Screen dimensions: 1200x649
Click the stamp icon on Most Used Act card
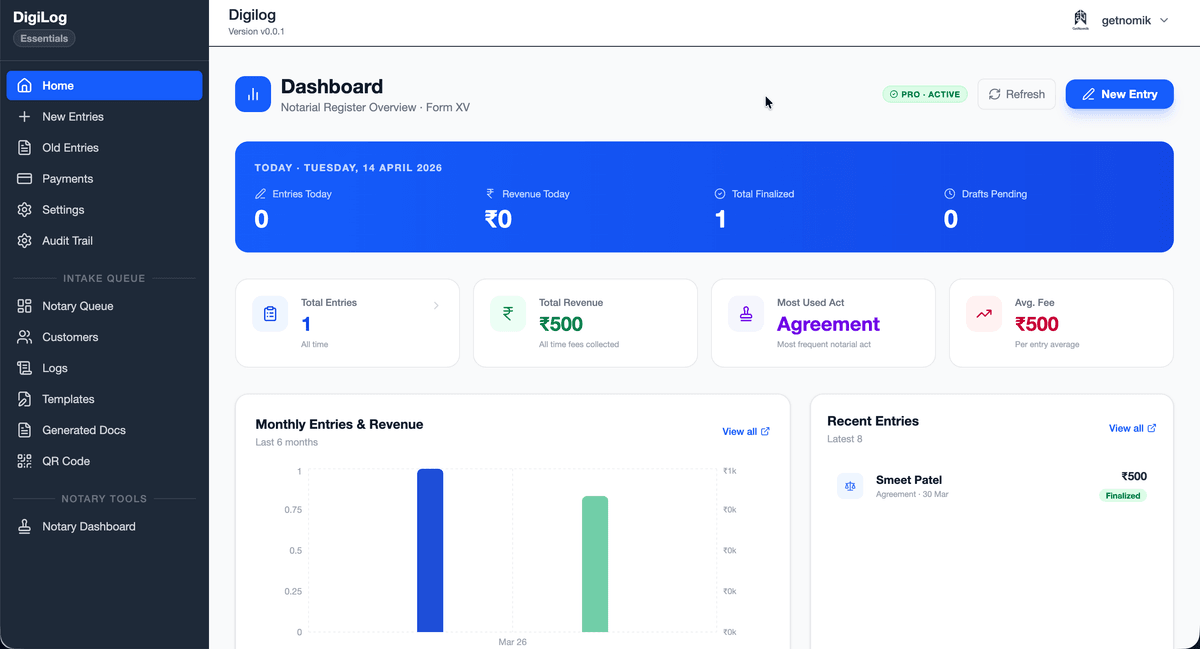tap(745, 313)
